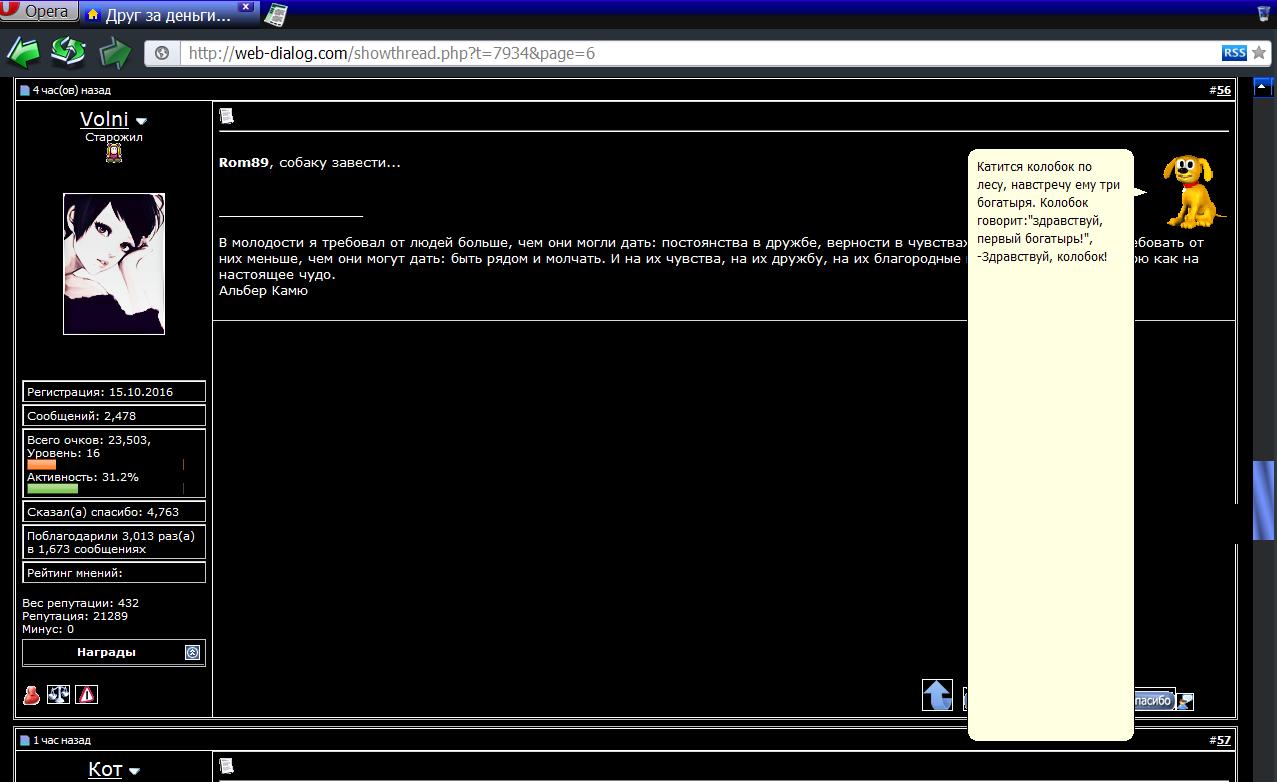This screenshot has height=782, width=1277.
Task: Open the post #57 permalink
Action: tap(1223, 740)
